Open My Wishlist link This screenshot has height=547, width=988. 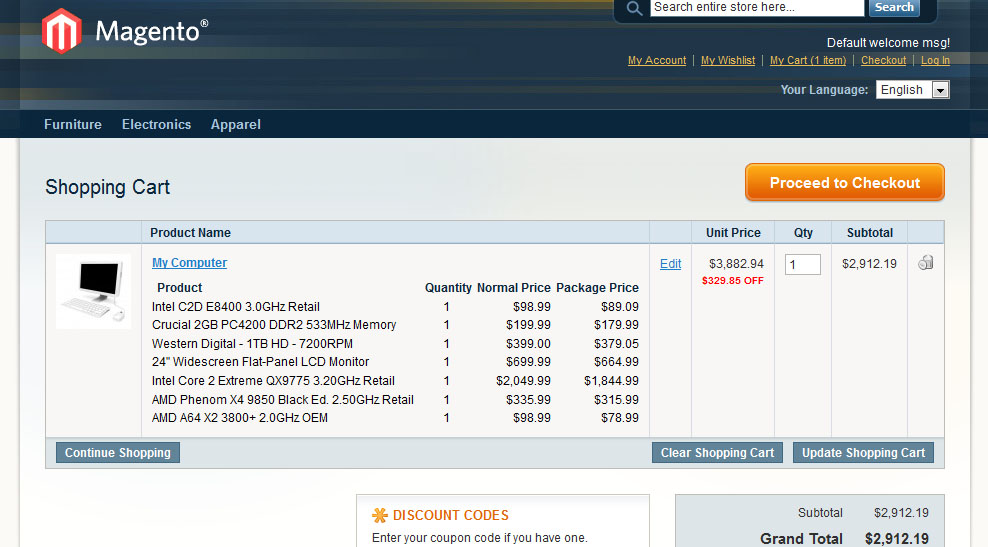click(728, 60)
